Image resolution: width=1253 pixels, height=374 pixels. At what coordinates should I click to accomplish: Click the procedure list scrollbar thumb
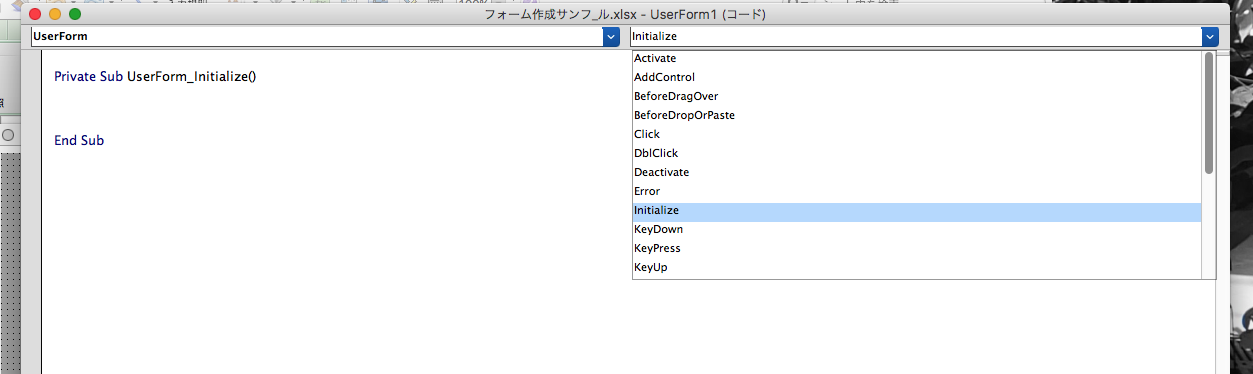pos(1209,112)
